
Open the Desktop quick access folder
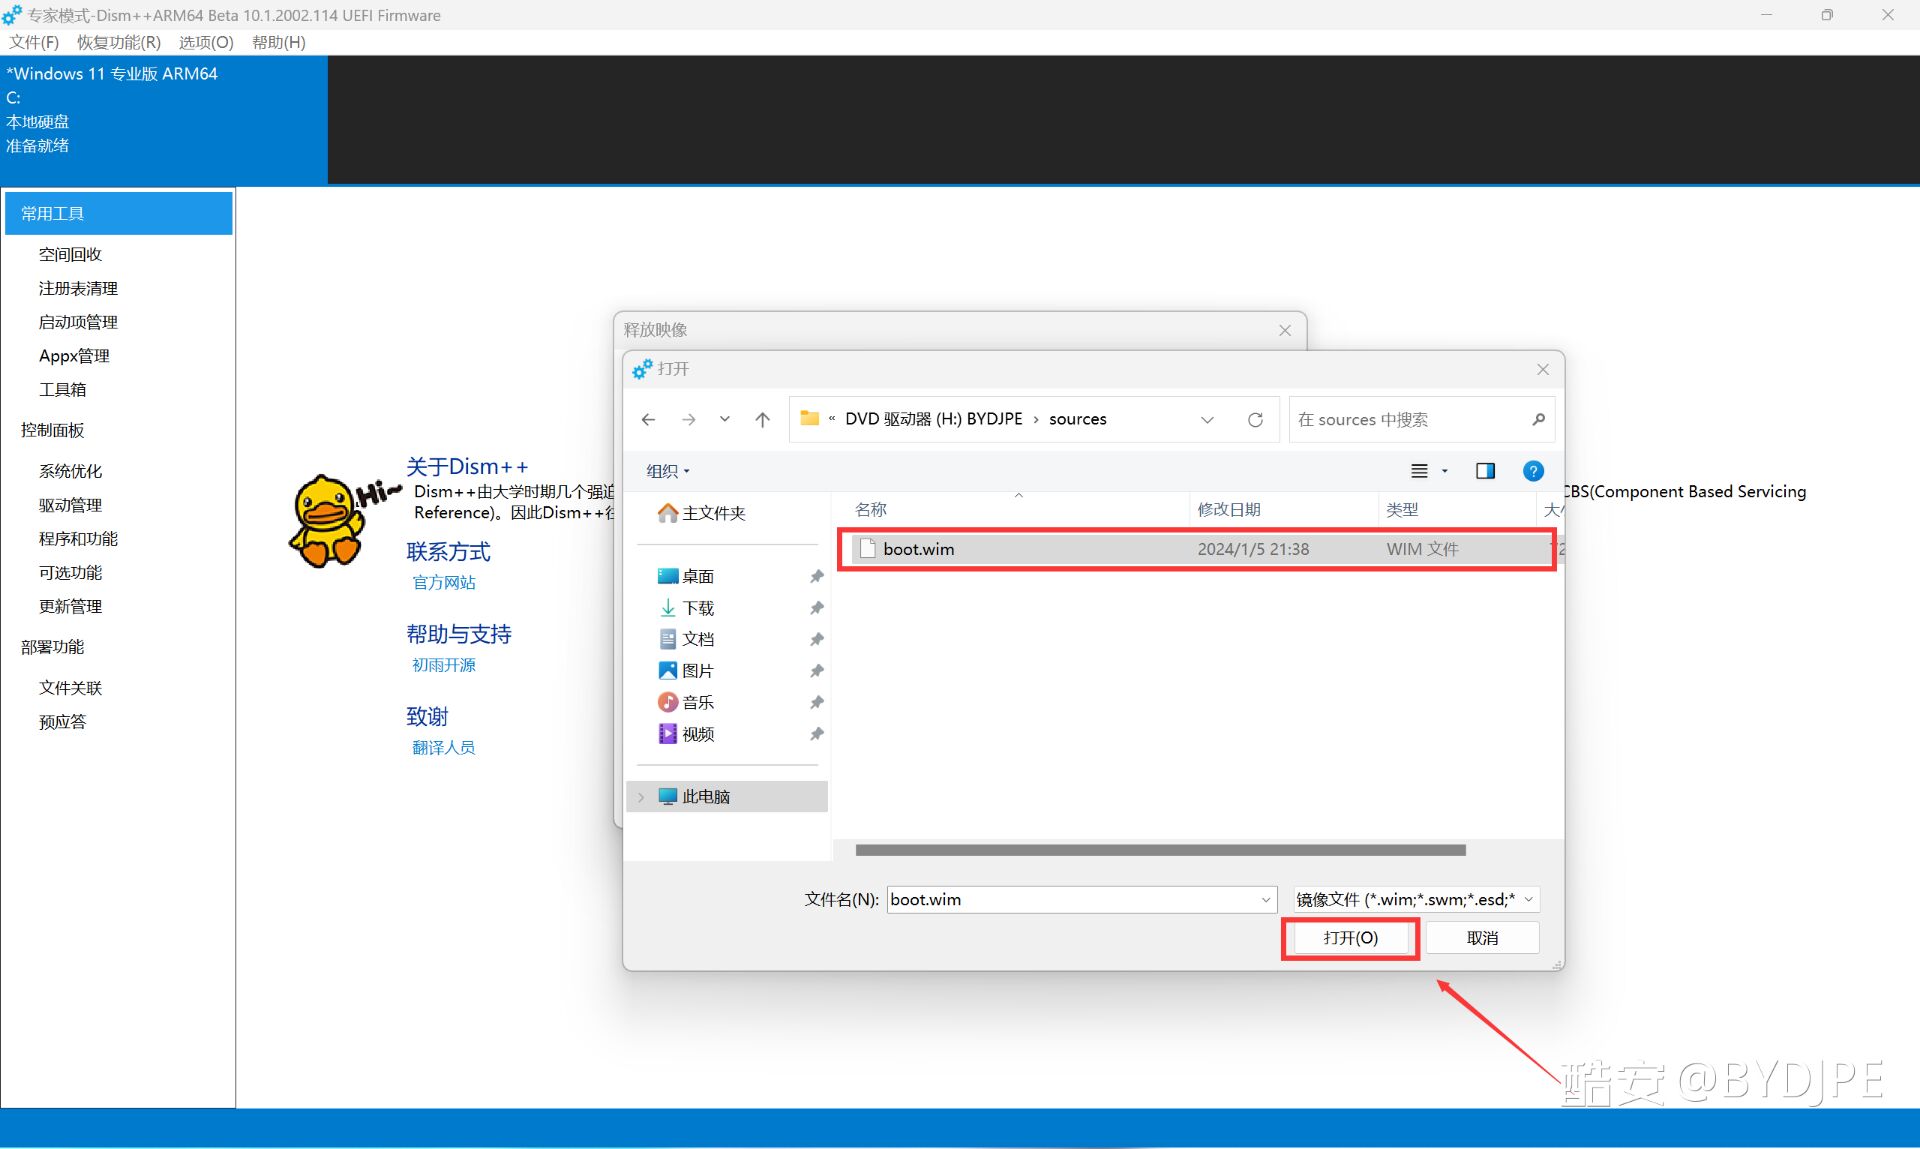pos(697,576)
